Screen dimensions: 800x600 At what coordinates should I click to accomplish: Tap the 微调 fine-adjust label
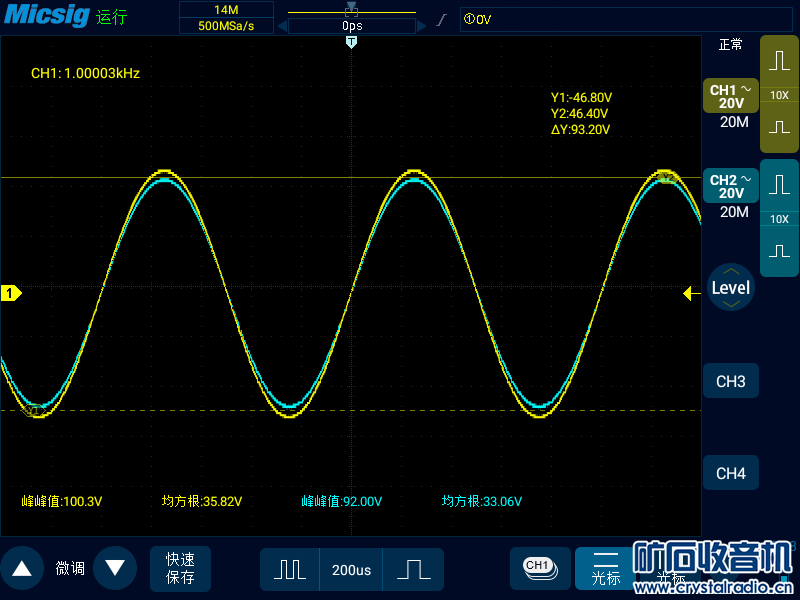[70, 568]
